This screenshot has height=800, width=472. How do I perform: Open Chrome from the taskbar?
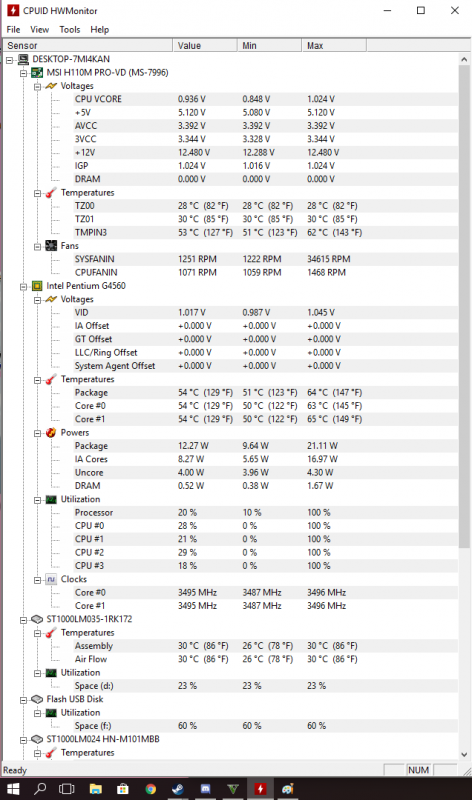tap(151, 789)
